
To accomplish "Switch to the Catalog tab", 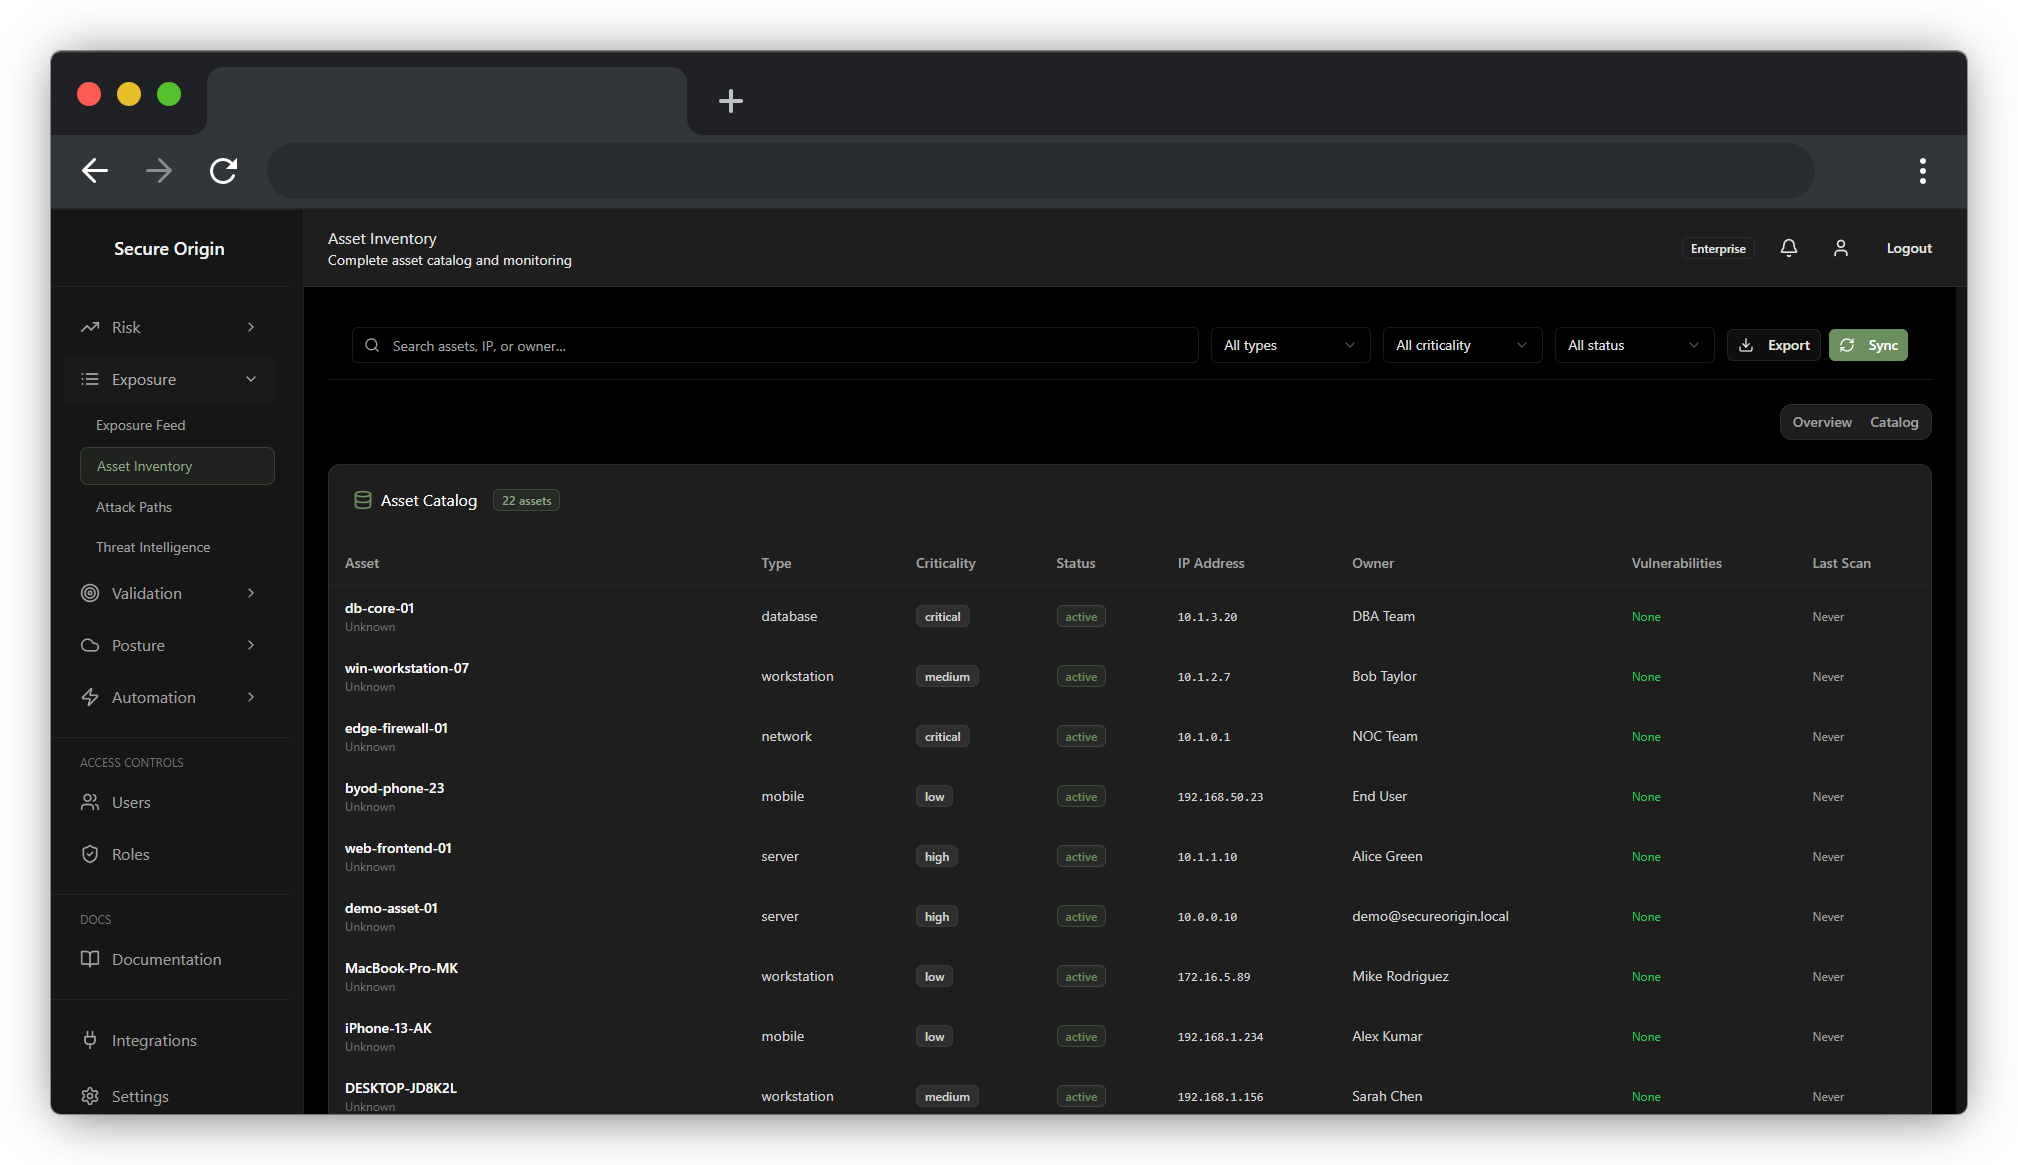I will tap(1893, 422).
